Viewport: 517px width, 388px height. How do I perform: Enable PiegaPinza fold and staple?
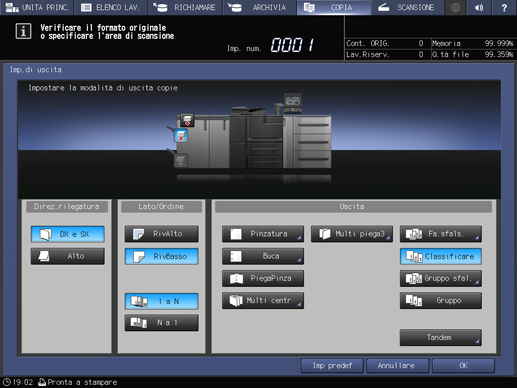click(263, 278)
